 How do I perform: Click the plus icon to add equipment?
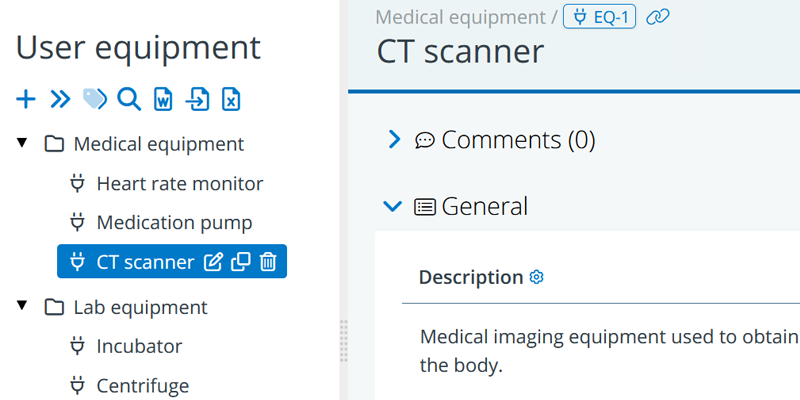[26, 98]
